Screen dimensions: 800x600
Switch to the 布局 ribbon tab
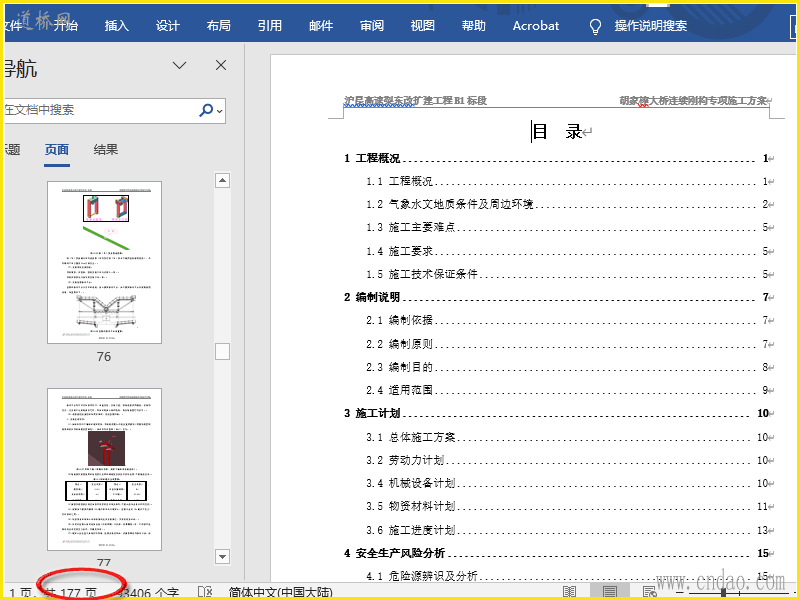[x=218, y=26]
